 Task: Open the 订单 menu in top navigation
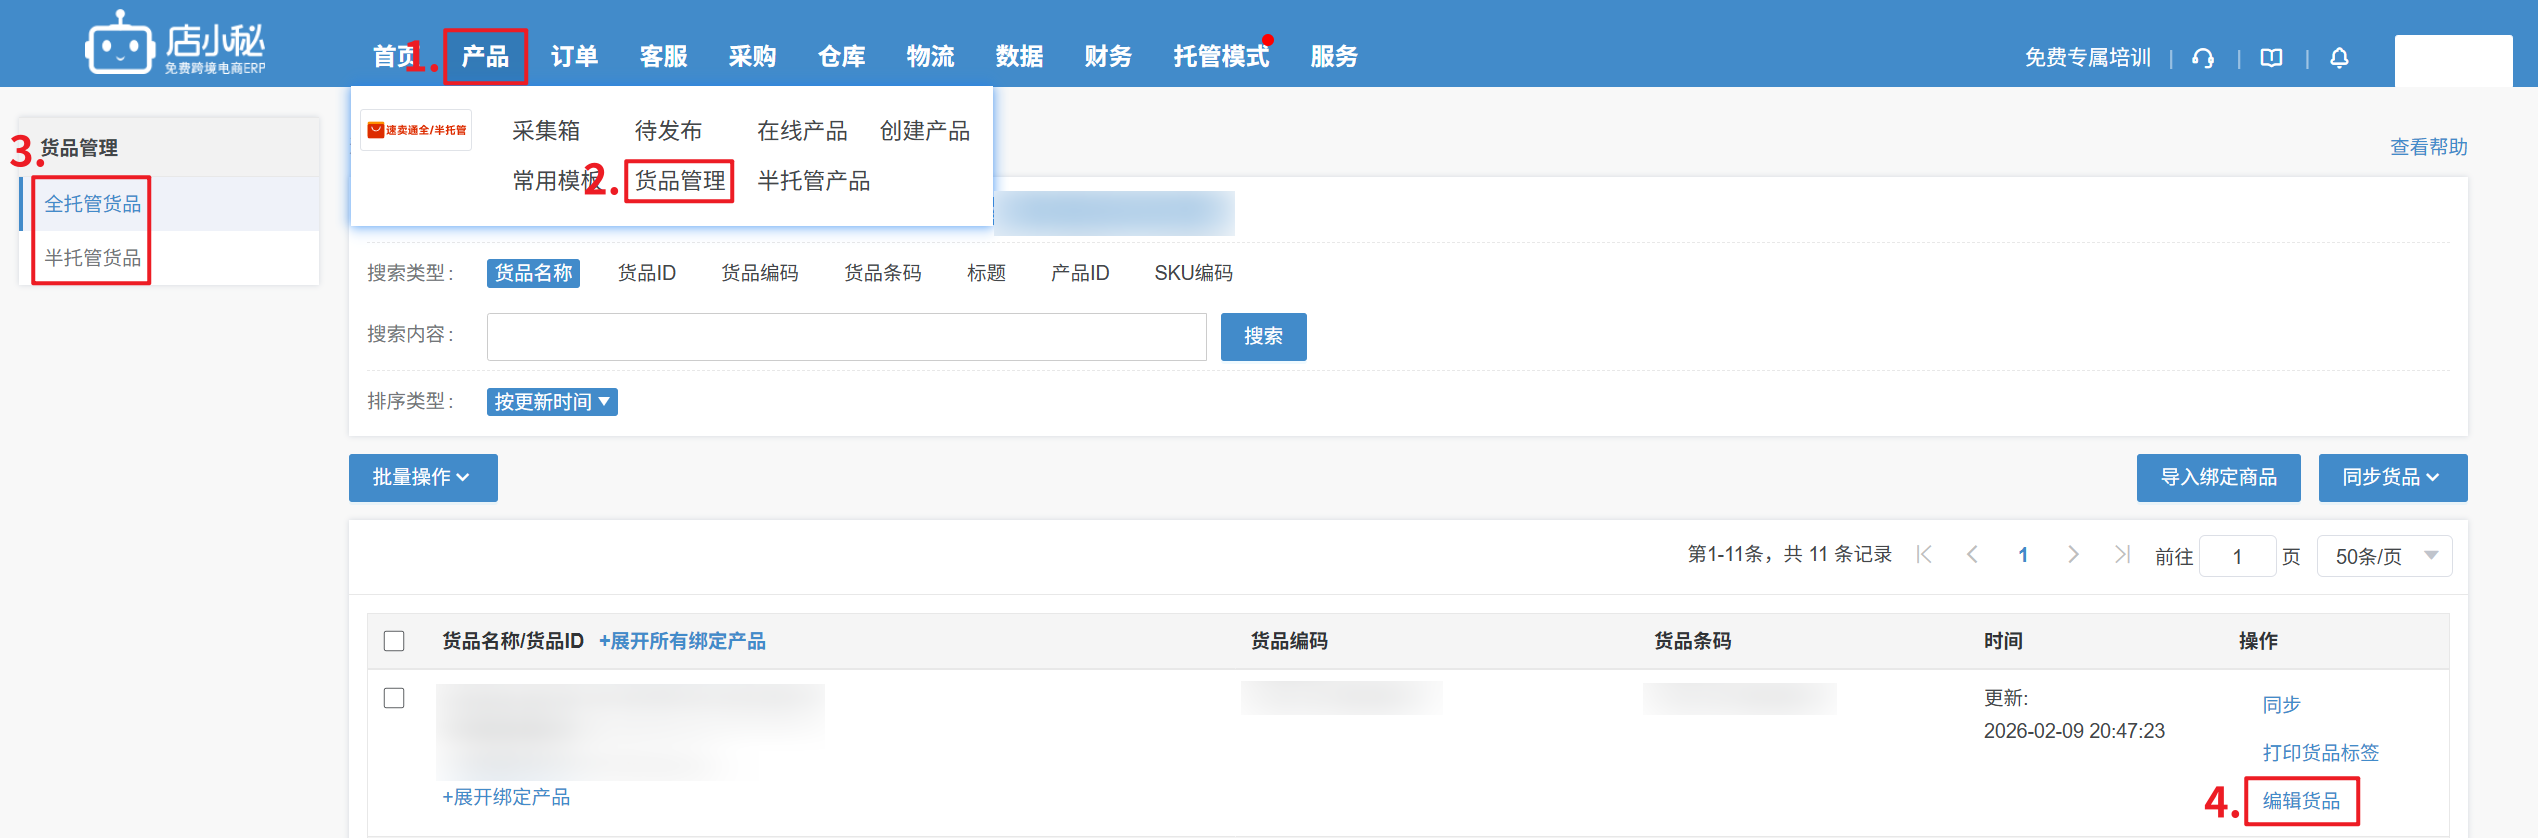pos(574,57)
